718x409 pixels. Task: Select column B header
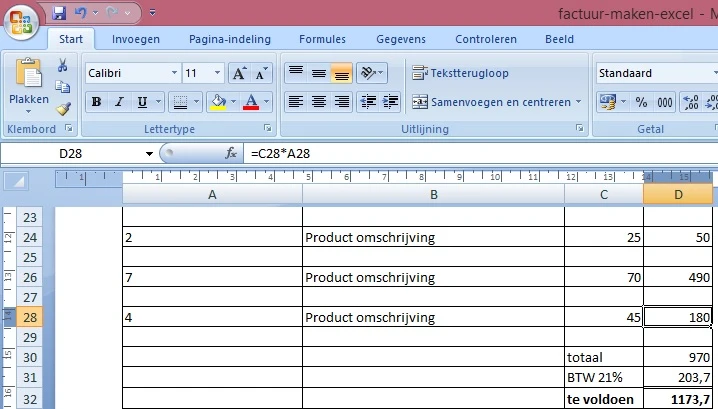point(433,195)
